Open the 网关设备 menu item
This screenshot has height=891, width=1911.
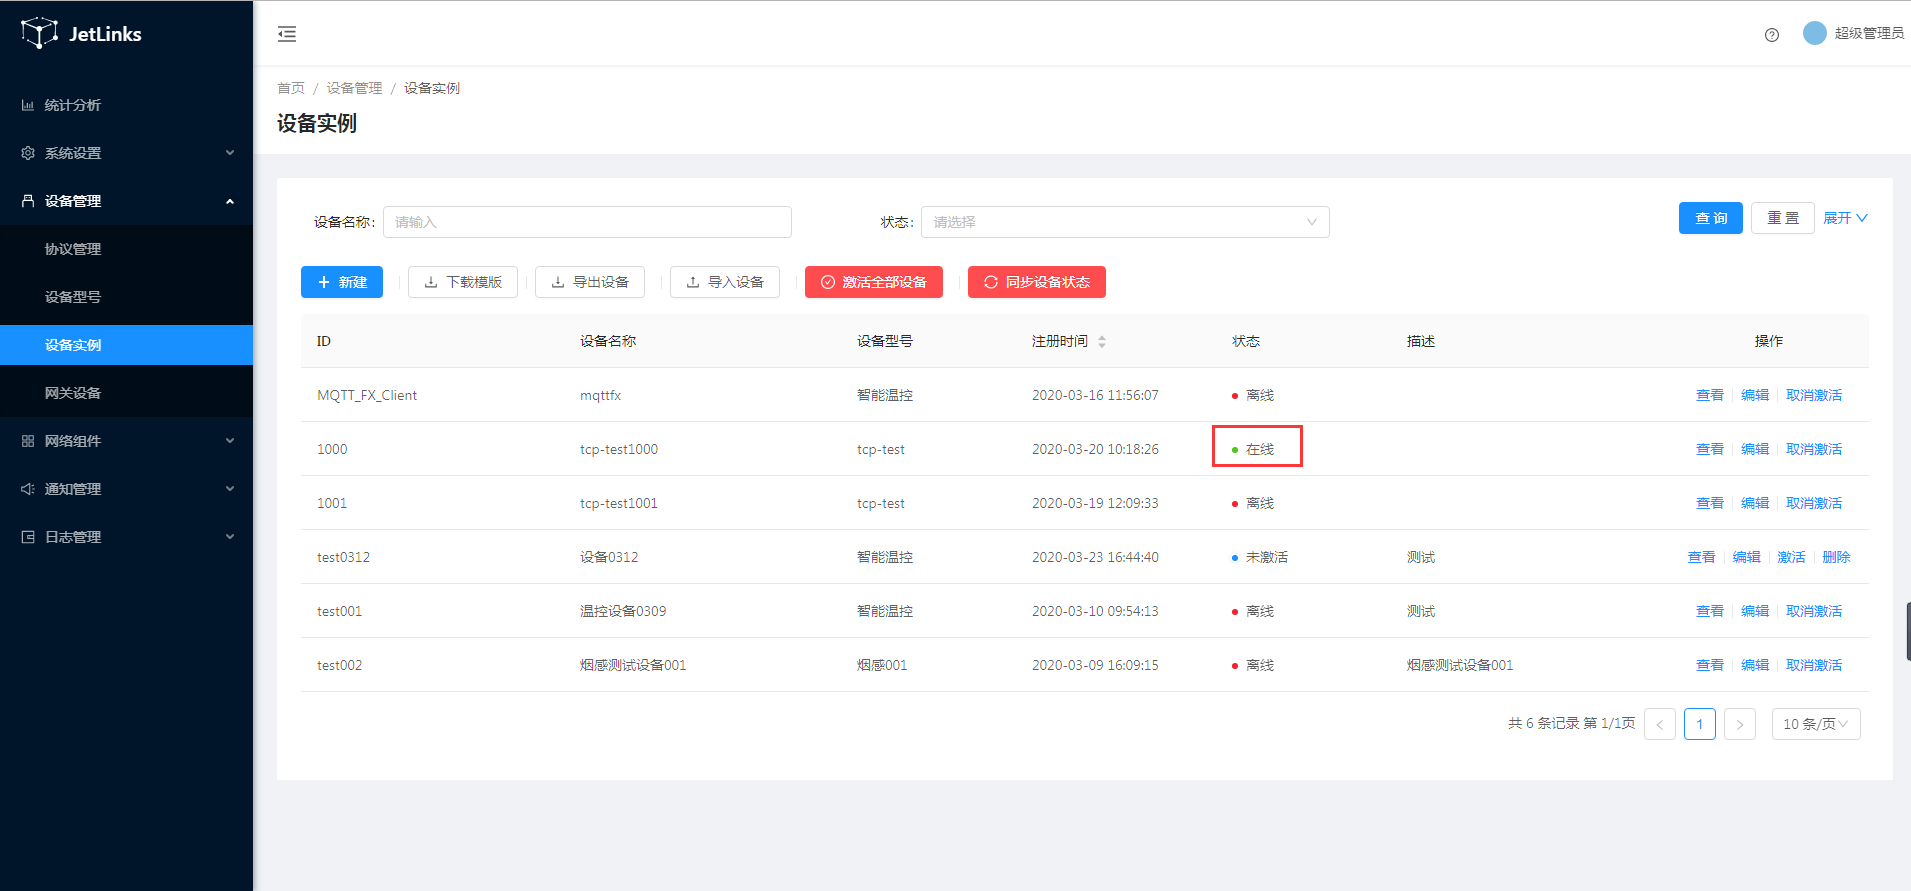(x=73, y=393)
